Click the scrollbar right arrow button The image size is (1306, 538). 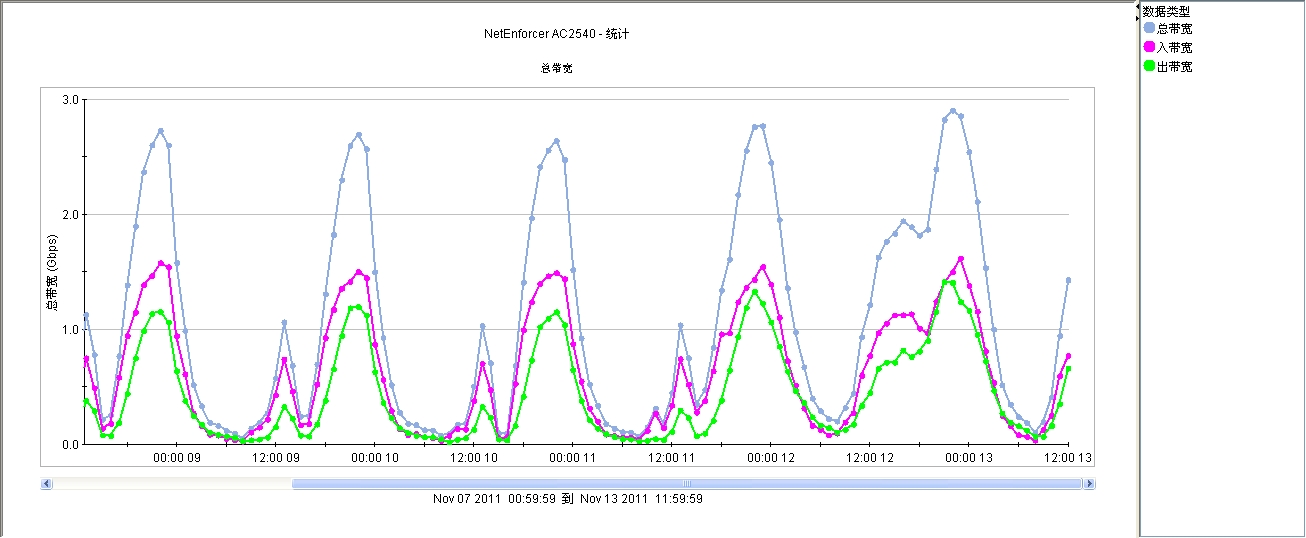(1089, 484)
